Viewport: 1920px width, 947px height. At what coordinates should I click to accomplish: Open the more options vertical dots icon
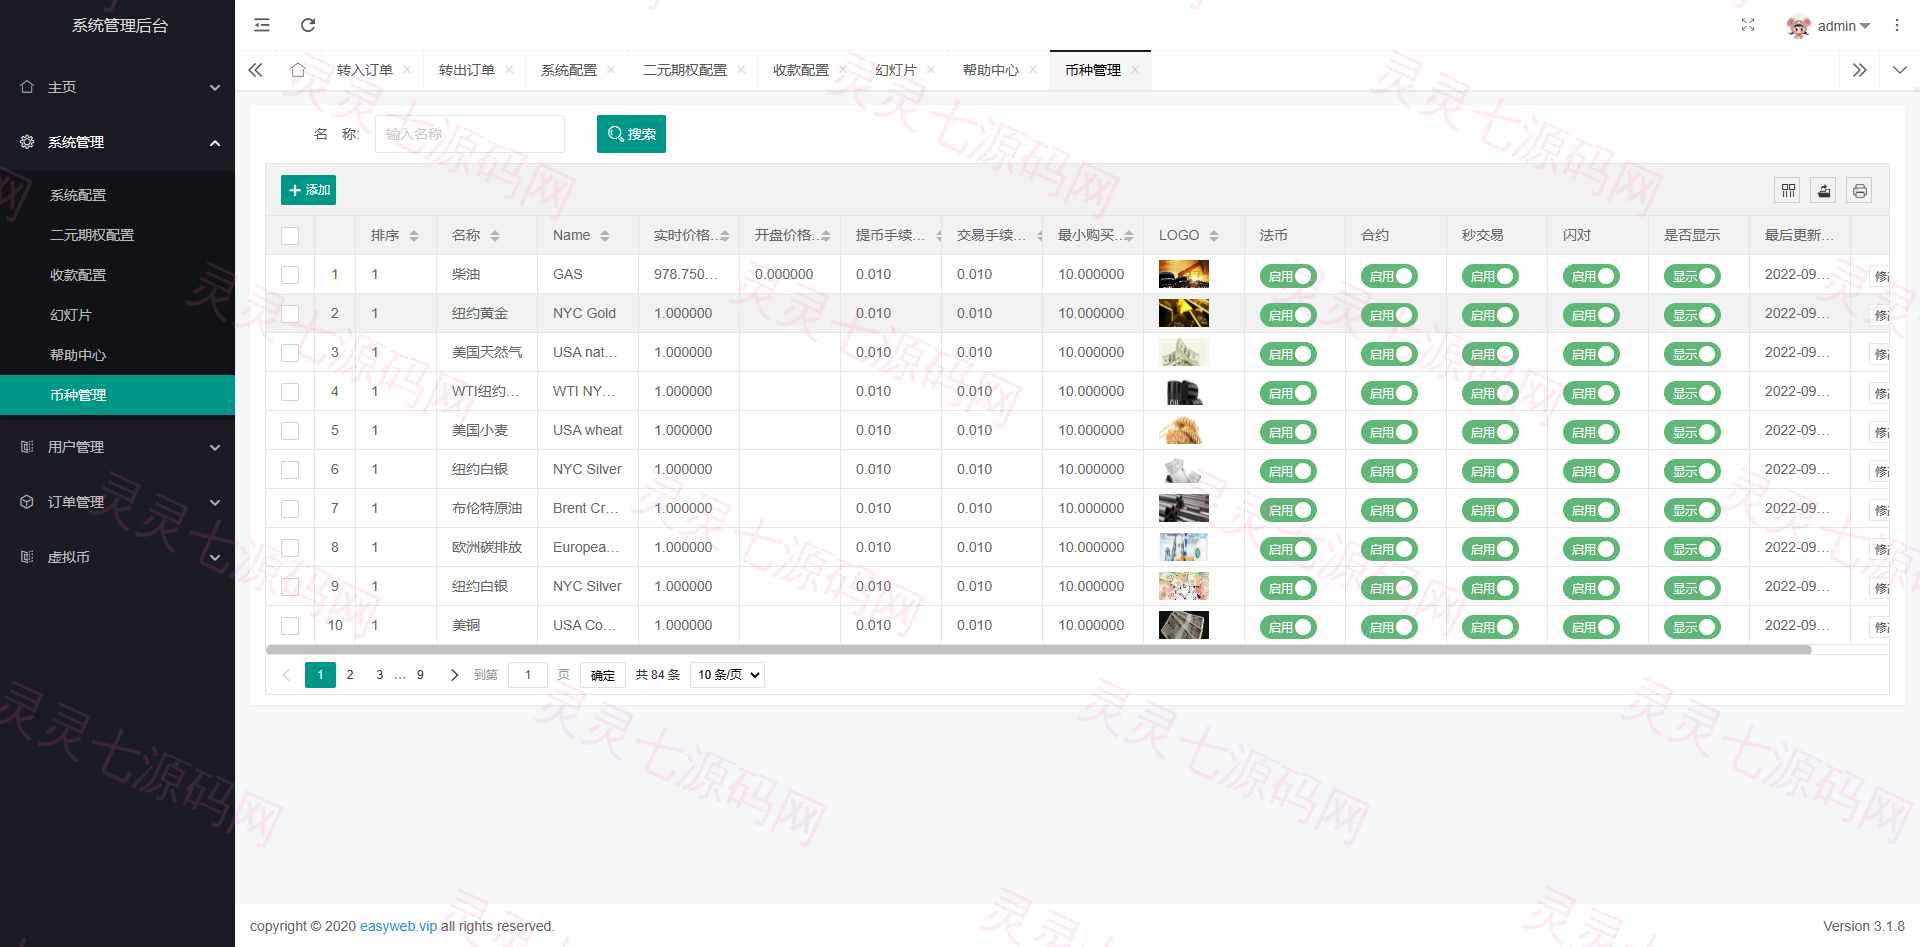(1897, 25)
